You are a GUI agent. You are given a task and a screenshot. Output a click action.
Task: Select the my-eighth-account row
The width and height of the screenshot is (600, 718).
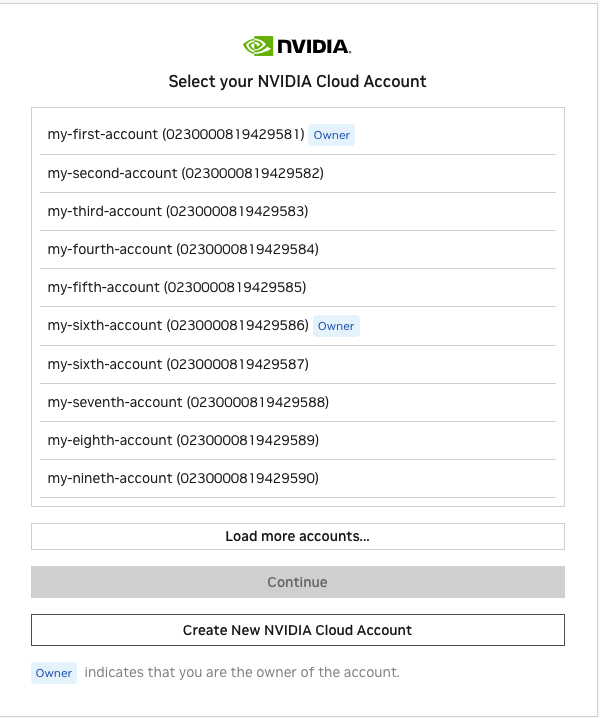point(183,440)
